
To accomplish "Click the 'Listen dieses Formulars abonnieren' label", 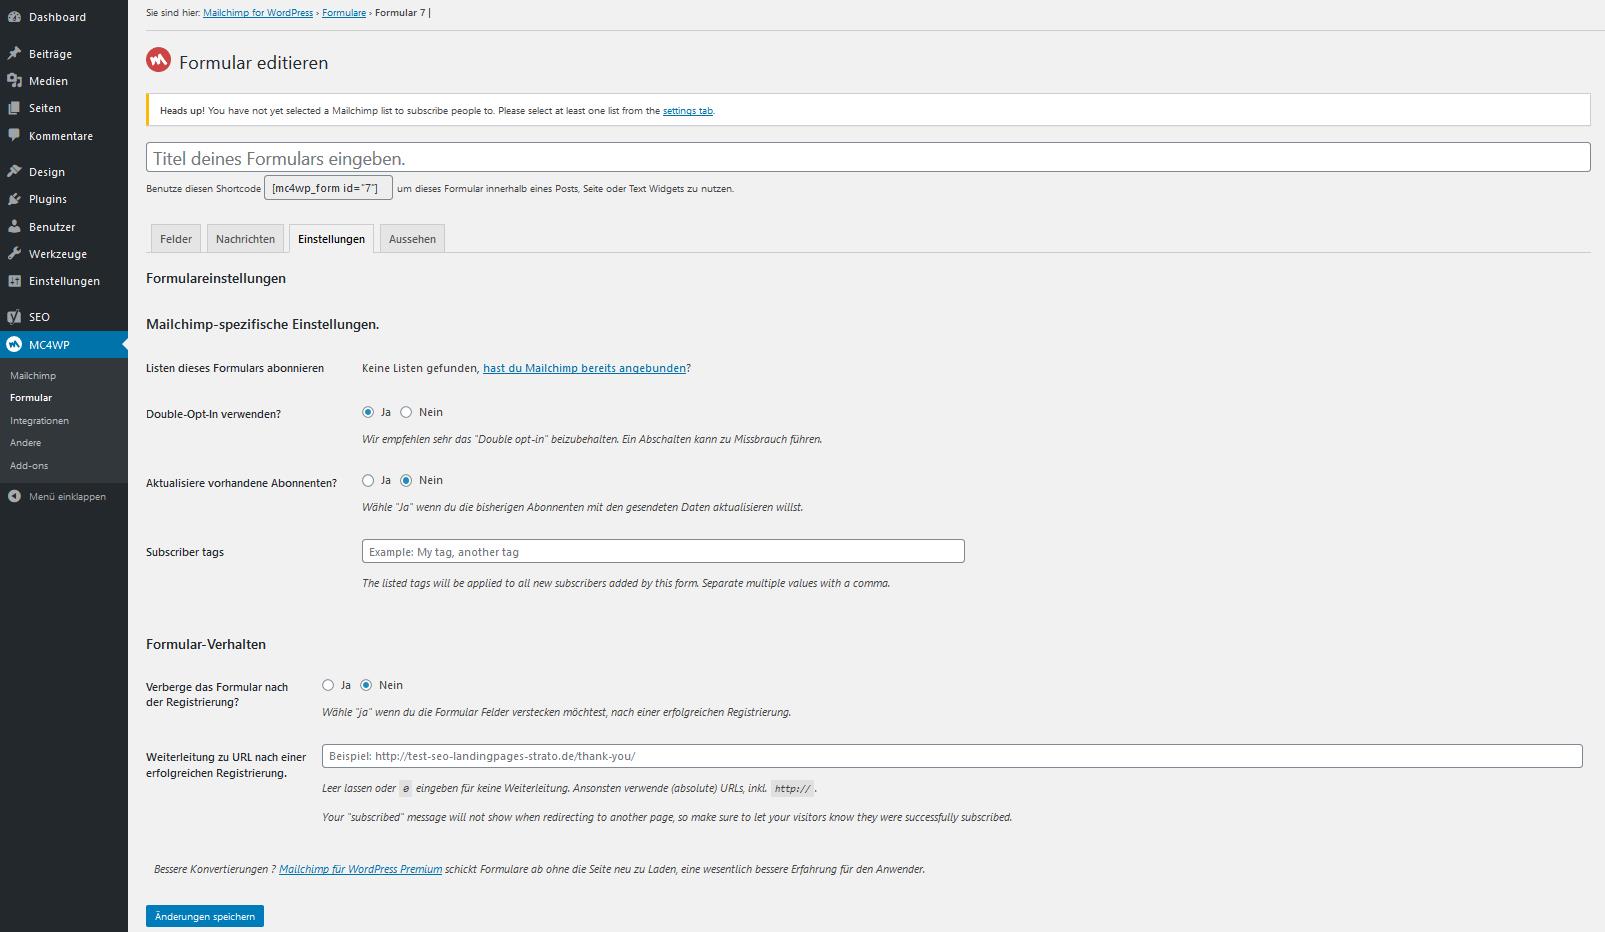I will coord(235,368).
